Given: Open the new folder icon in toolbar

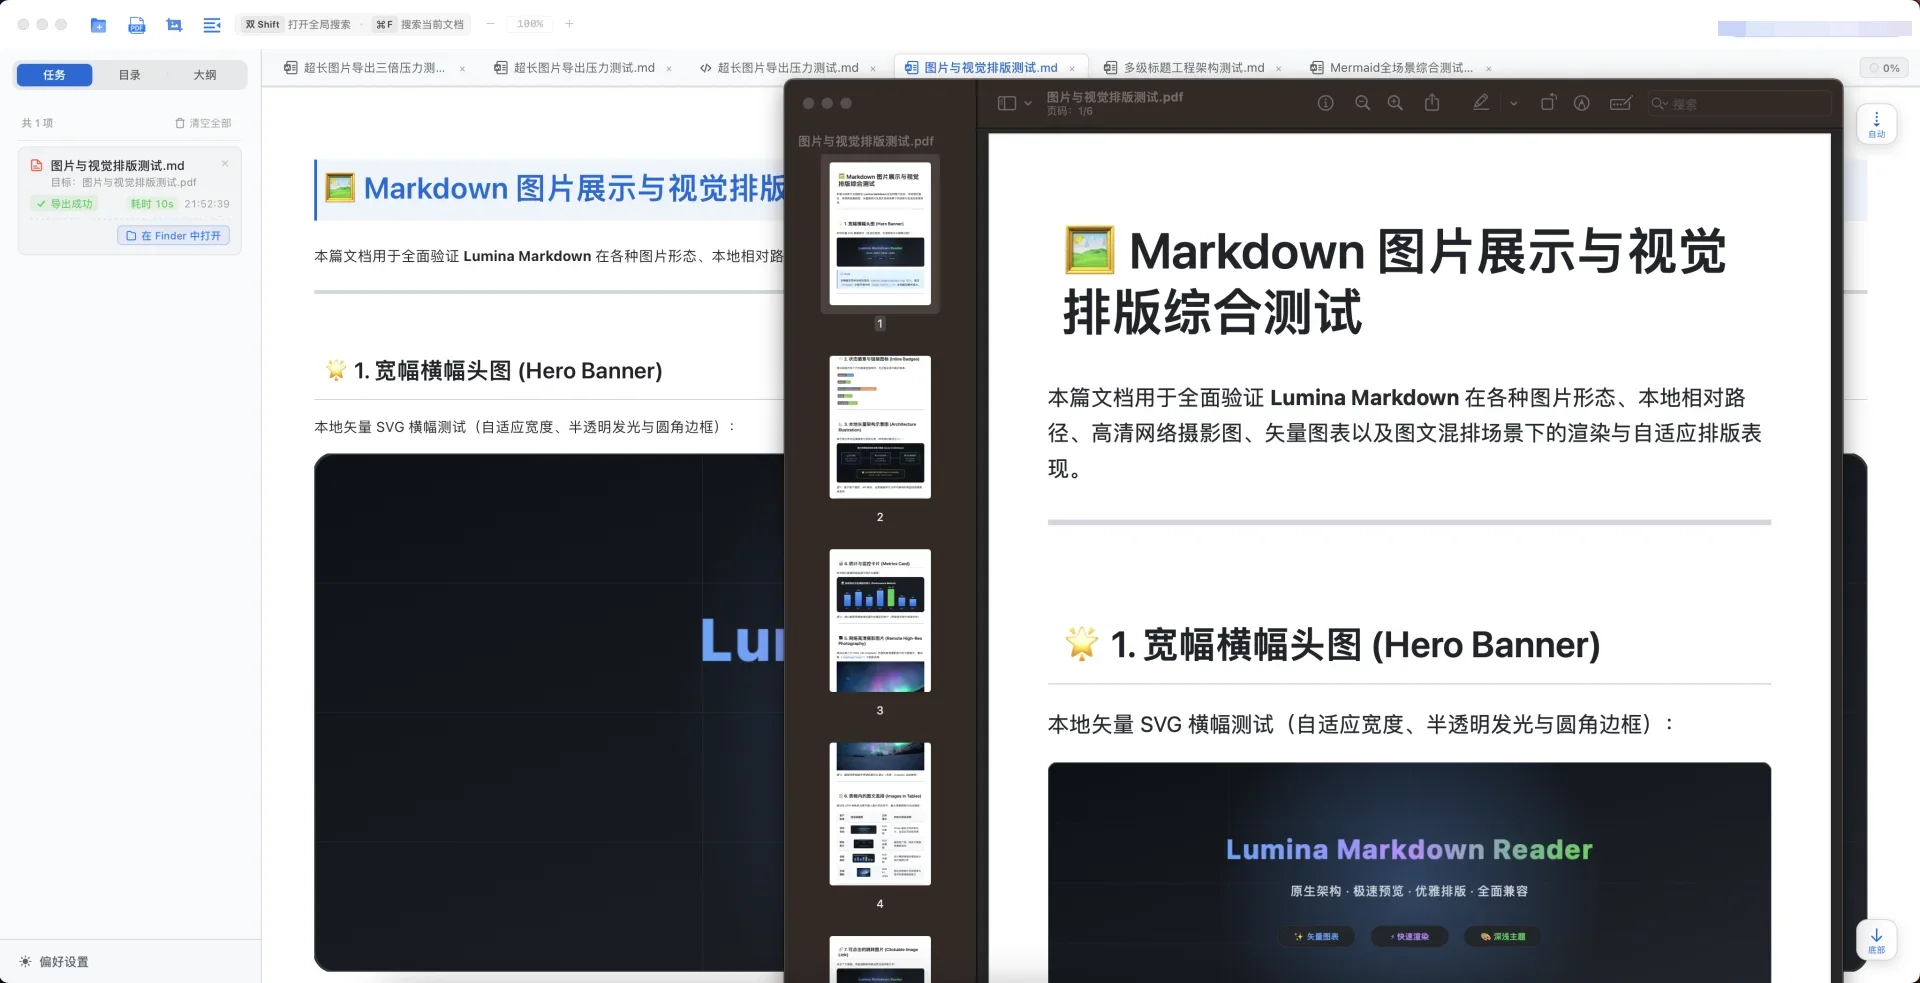Looking at the screenshot, I should pos(98,25).
